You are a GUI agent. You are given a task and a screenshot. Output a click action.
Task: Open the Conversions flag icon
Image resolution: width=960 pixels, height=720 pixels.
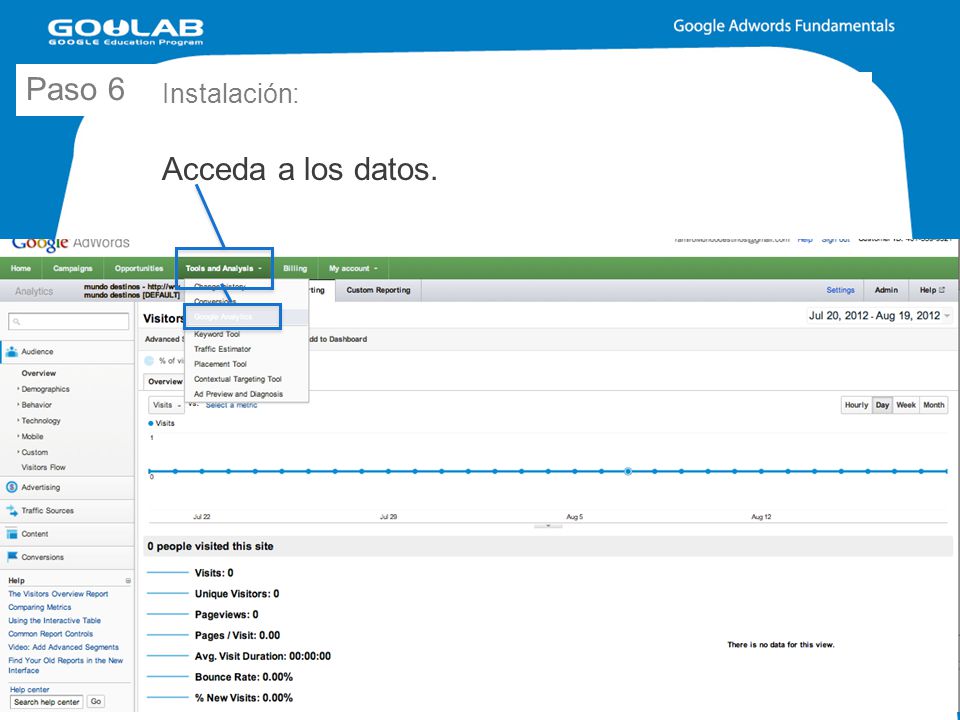click(x=11, y=557)
